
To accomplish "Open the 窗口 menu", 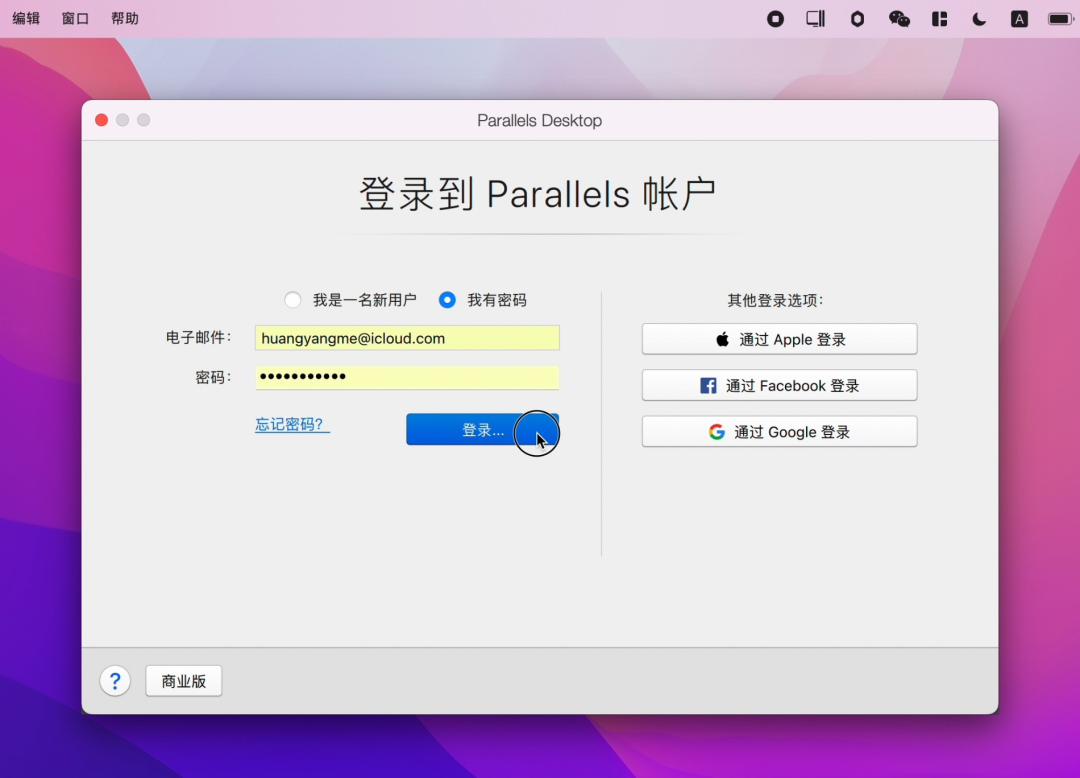I will (x=74, y=17).
